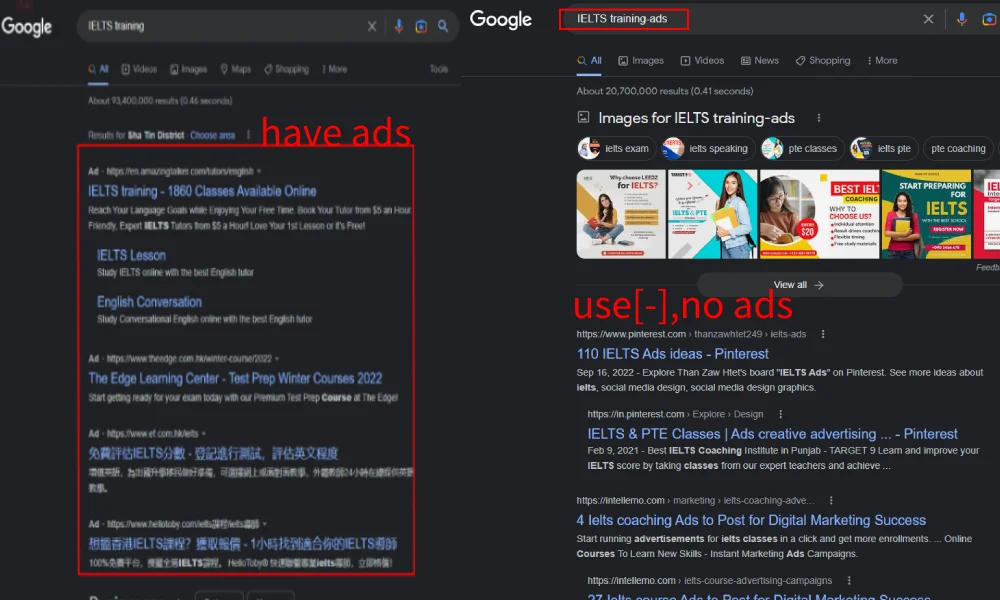Expand the More menu in right window
Screen dimensions: 1000x600
tap(882, 61)
